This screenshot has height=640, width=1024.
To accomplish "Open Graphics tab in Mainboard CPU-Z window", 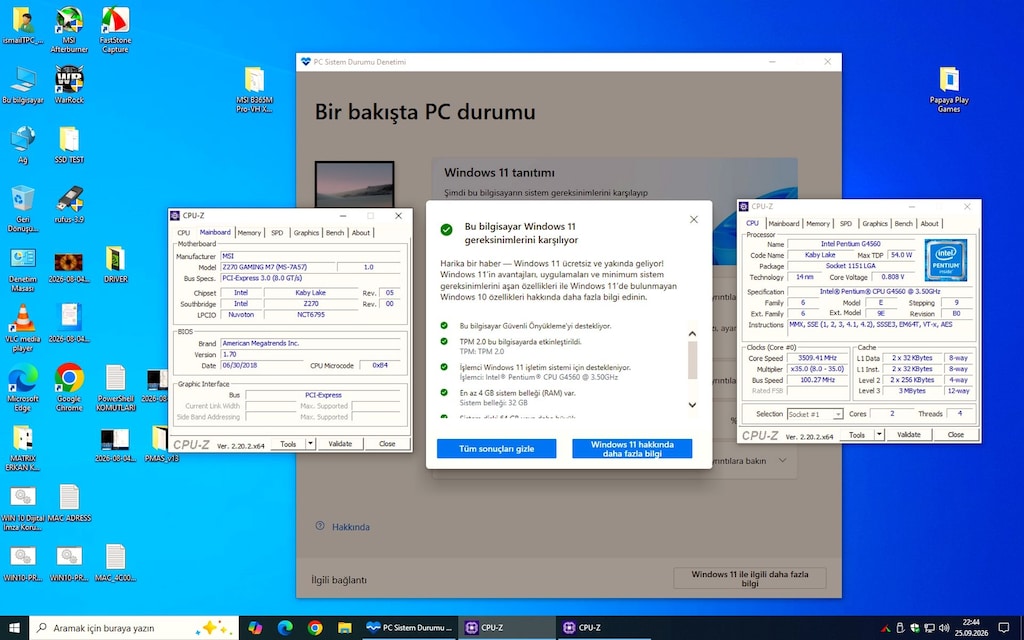I will click(306, 232).
